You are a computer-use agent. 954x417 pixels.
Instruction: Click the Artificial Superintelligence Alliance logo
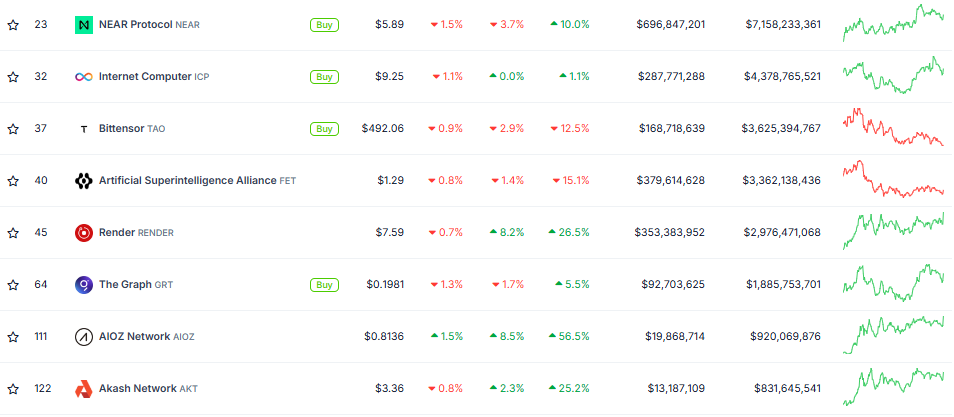point(83,181)
